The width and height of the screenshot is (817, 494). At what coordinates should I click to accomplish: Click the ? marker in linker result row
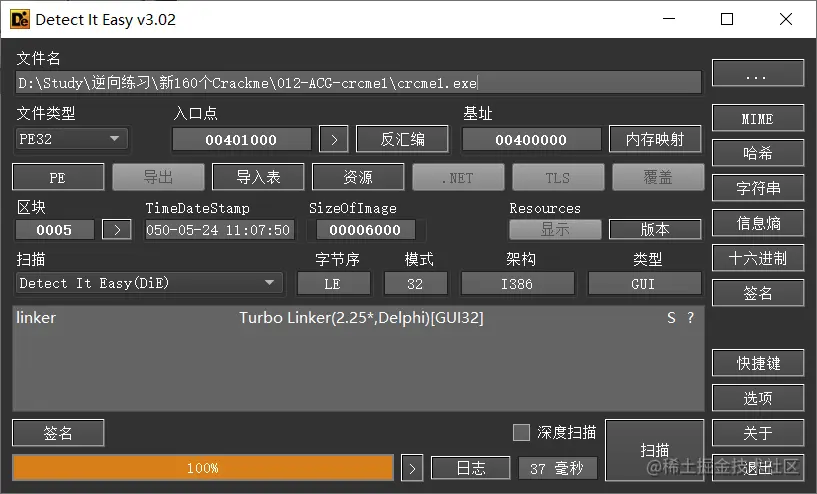click(x=690, y=318)
